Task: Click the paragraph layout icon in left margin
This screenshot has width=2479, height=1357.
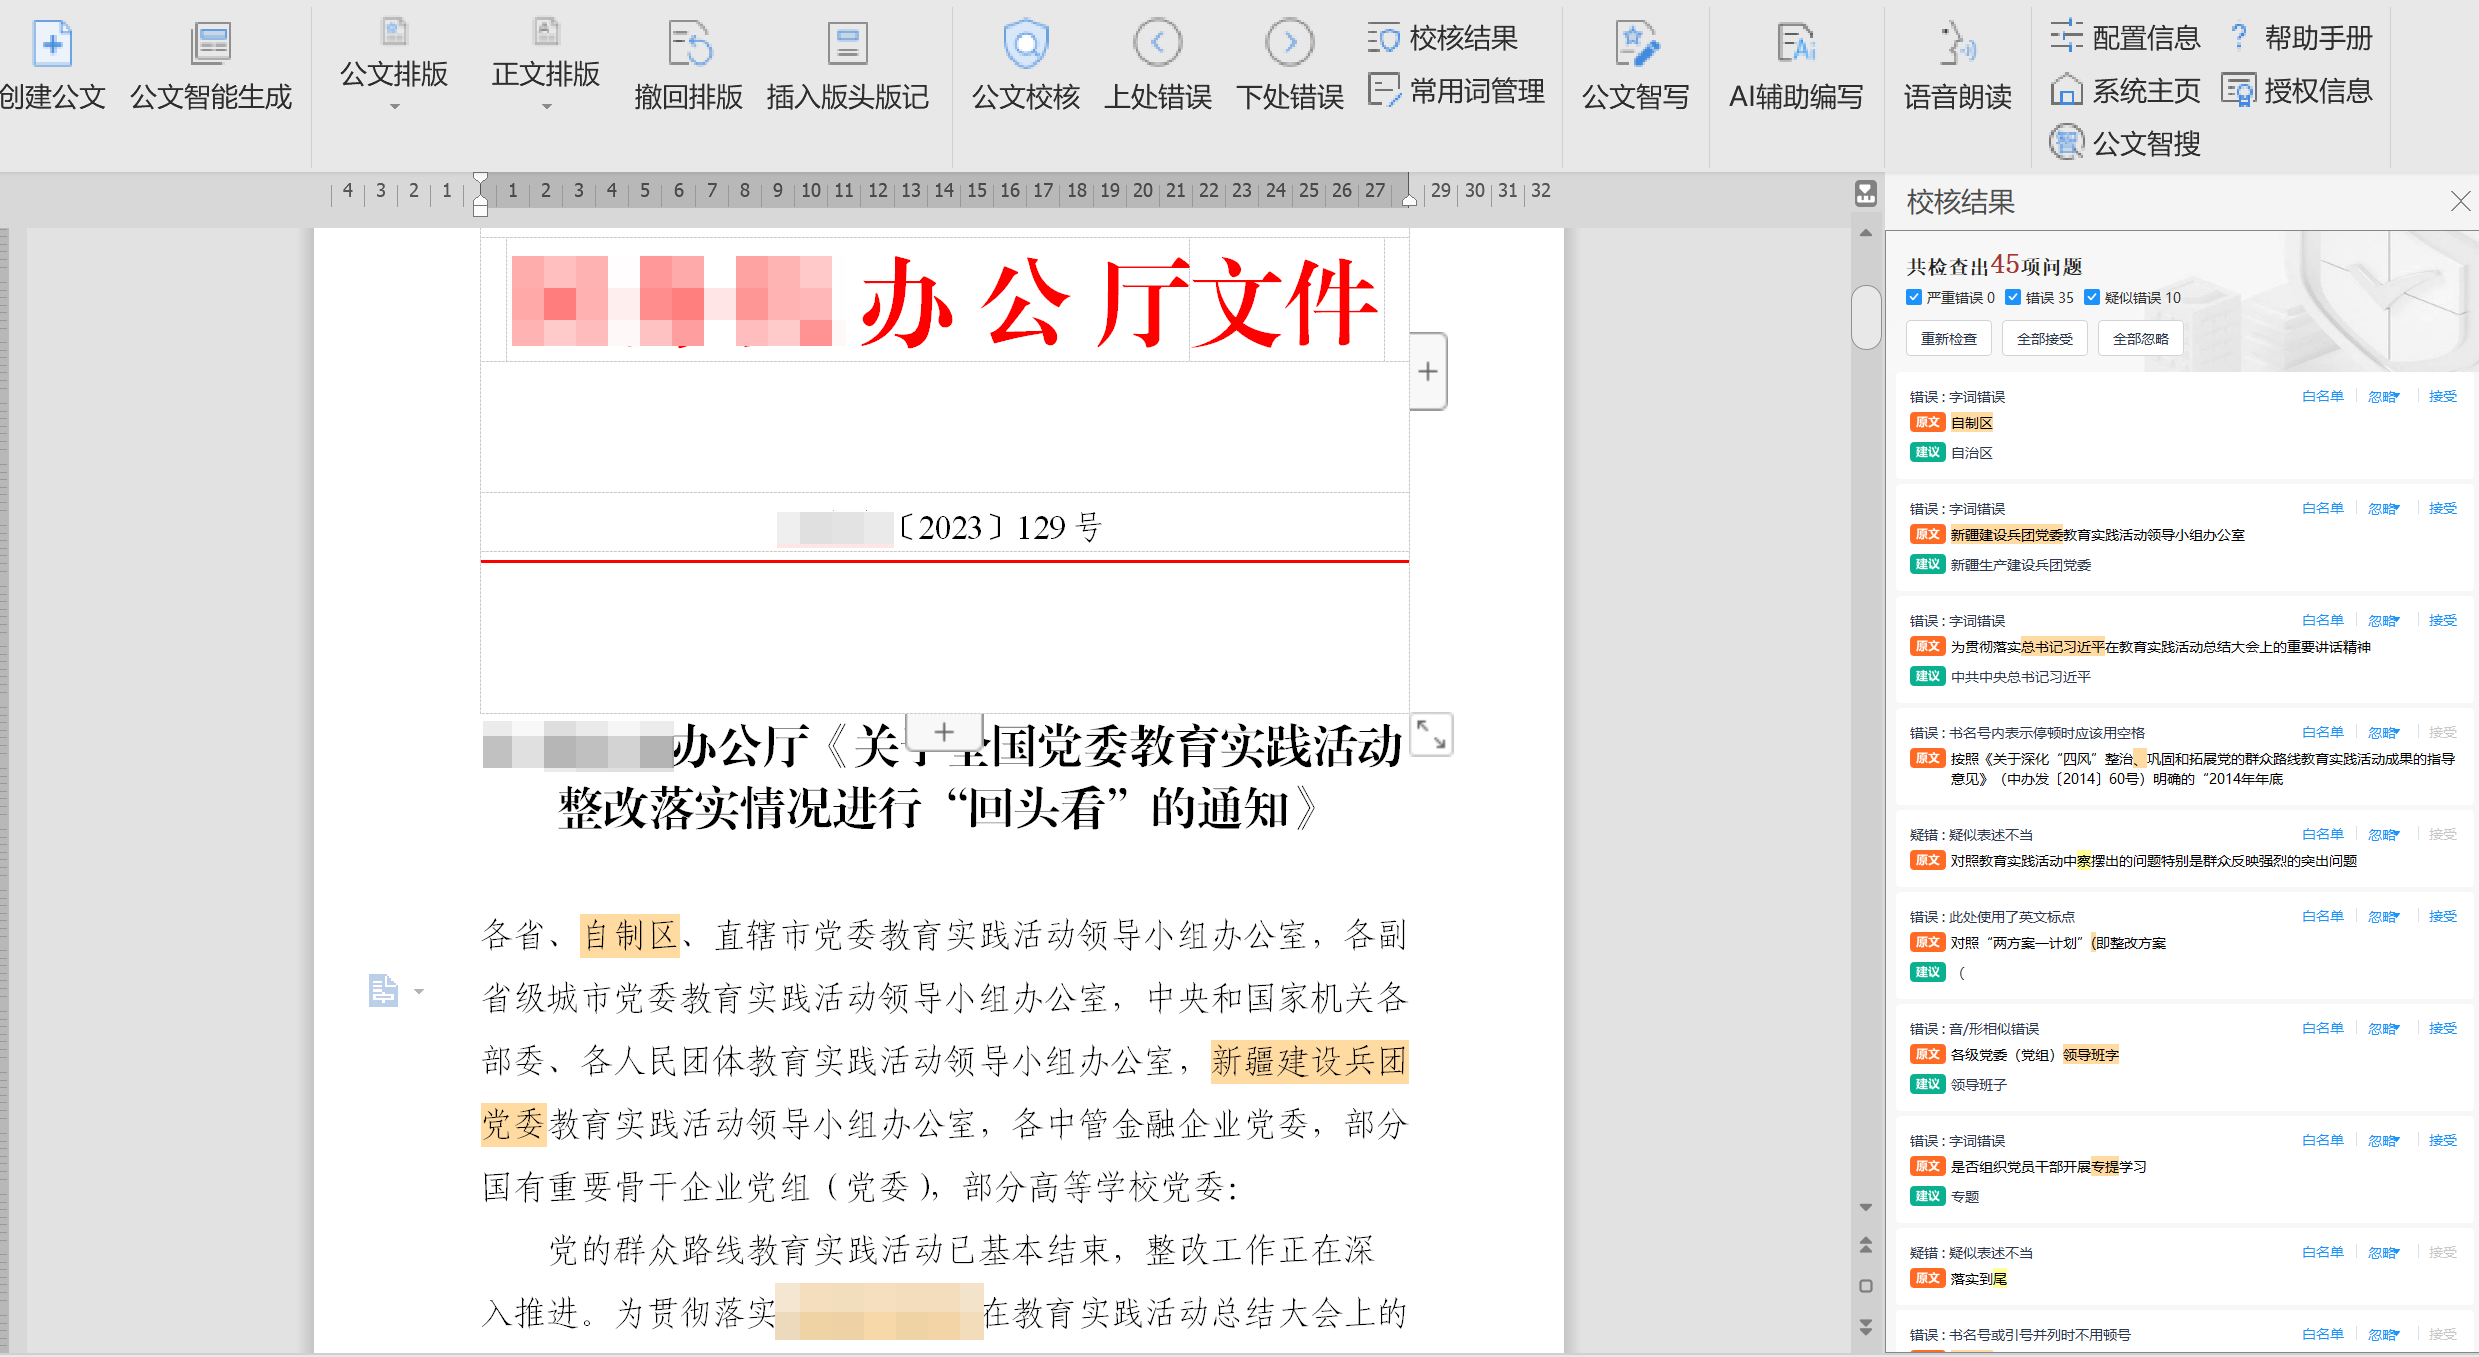Action: [x=383, y=991]
